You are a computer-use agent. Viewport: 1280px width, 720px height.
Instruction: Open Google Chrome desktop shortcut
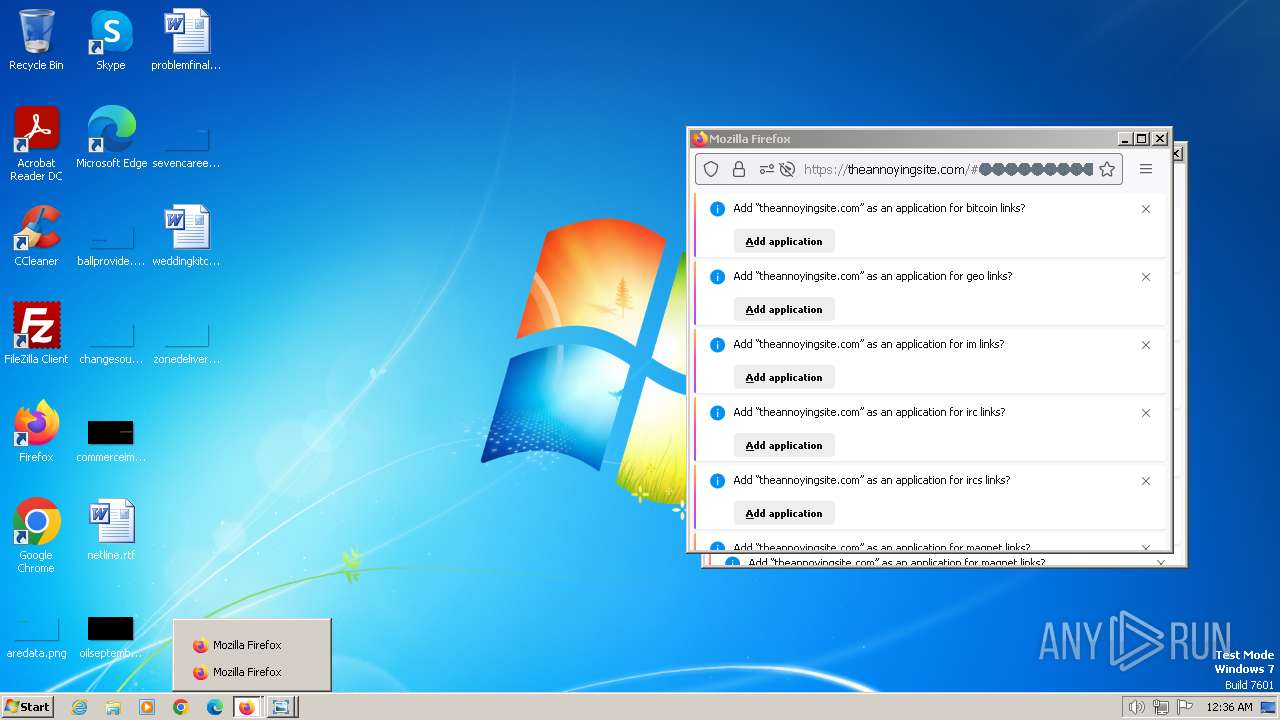pyautogui.click(x=36, y=536)
